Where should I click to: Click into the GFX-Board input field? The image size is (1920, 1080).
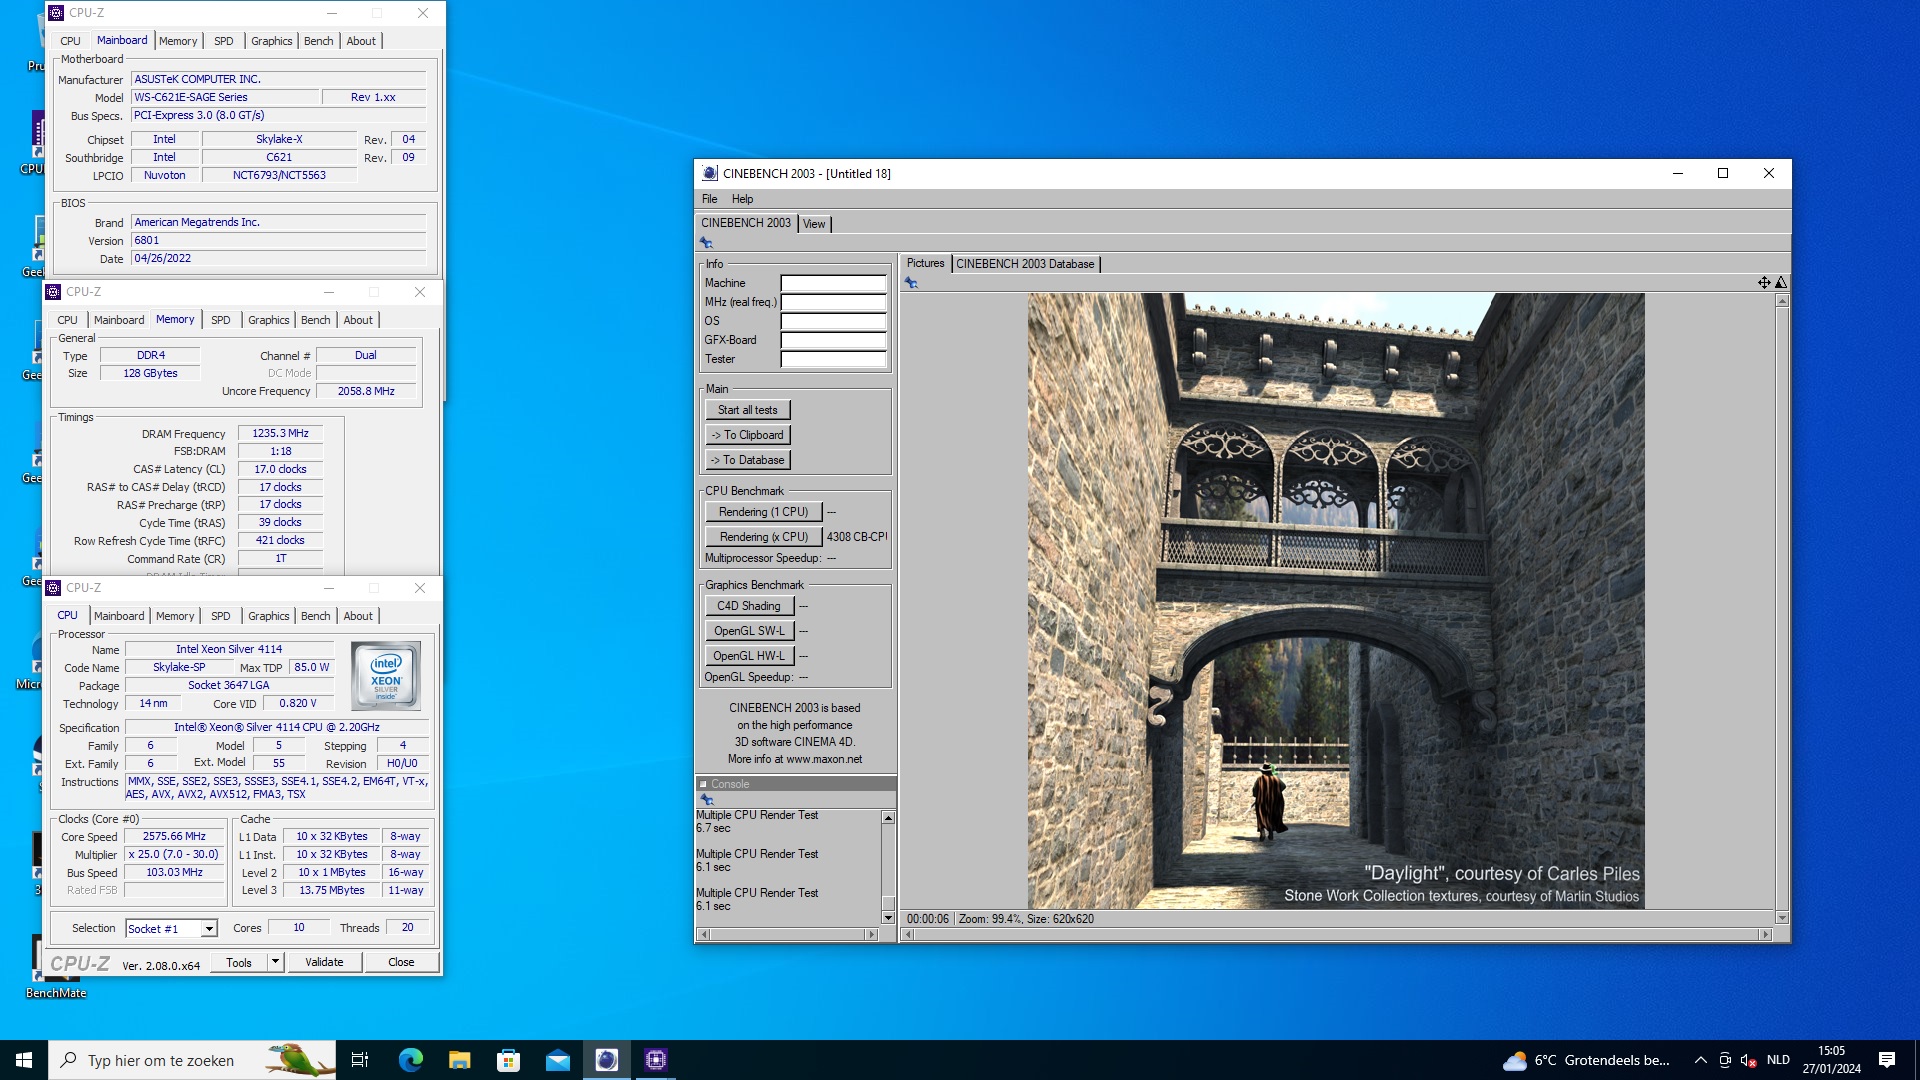click(x=833, y=340)
